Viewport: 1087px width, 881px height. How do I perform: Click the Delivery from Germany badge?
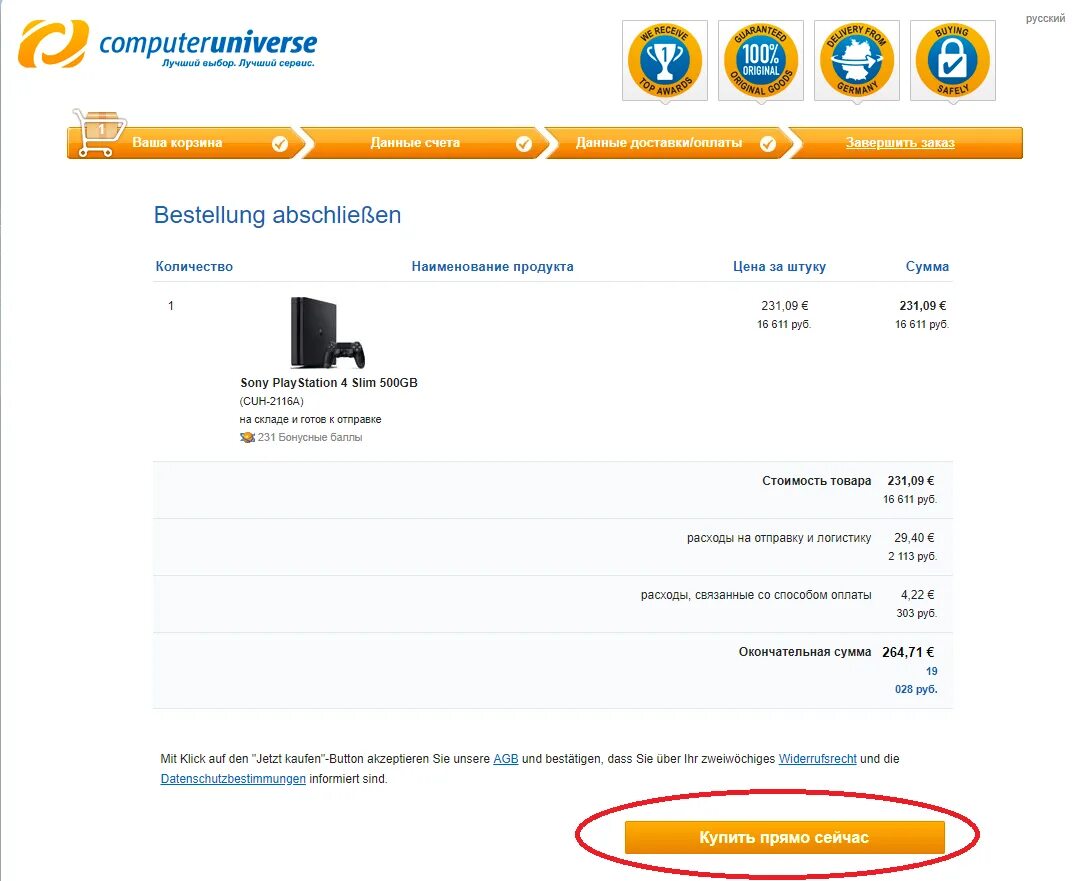click(x=857, y=61)
